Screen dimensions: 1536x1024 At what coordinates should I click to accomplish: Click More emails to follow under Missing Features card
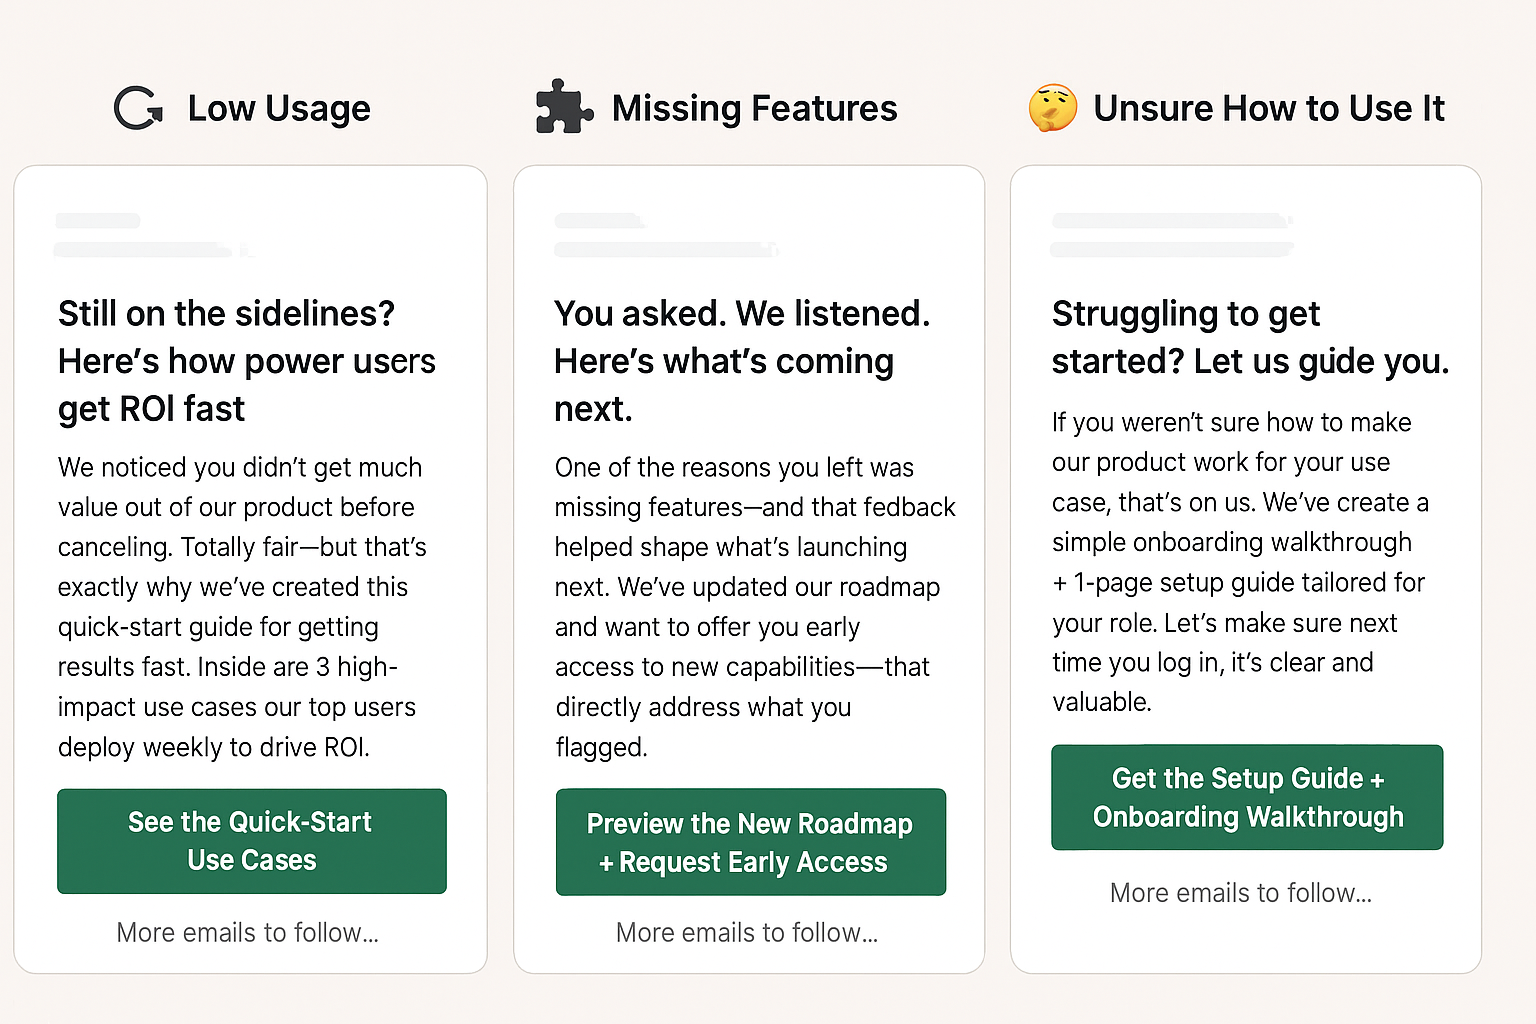(747, 933)
